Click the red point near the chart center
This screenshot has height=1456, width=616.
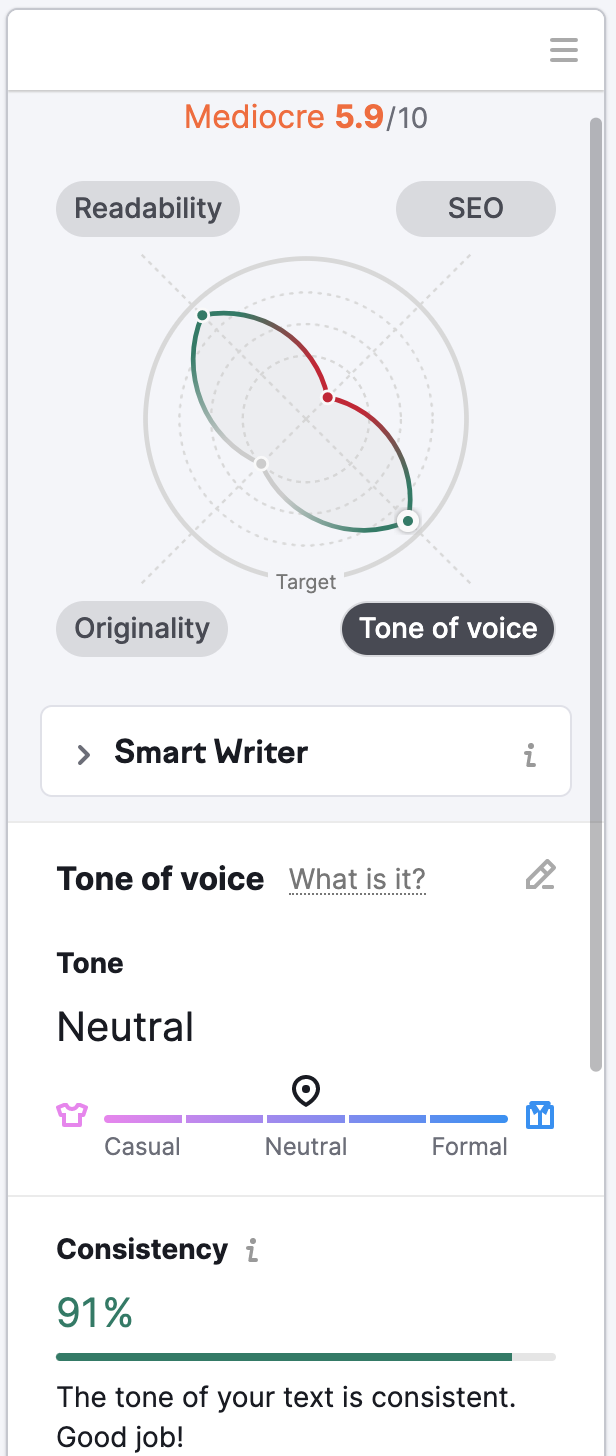(327, 397)
